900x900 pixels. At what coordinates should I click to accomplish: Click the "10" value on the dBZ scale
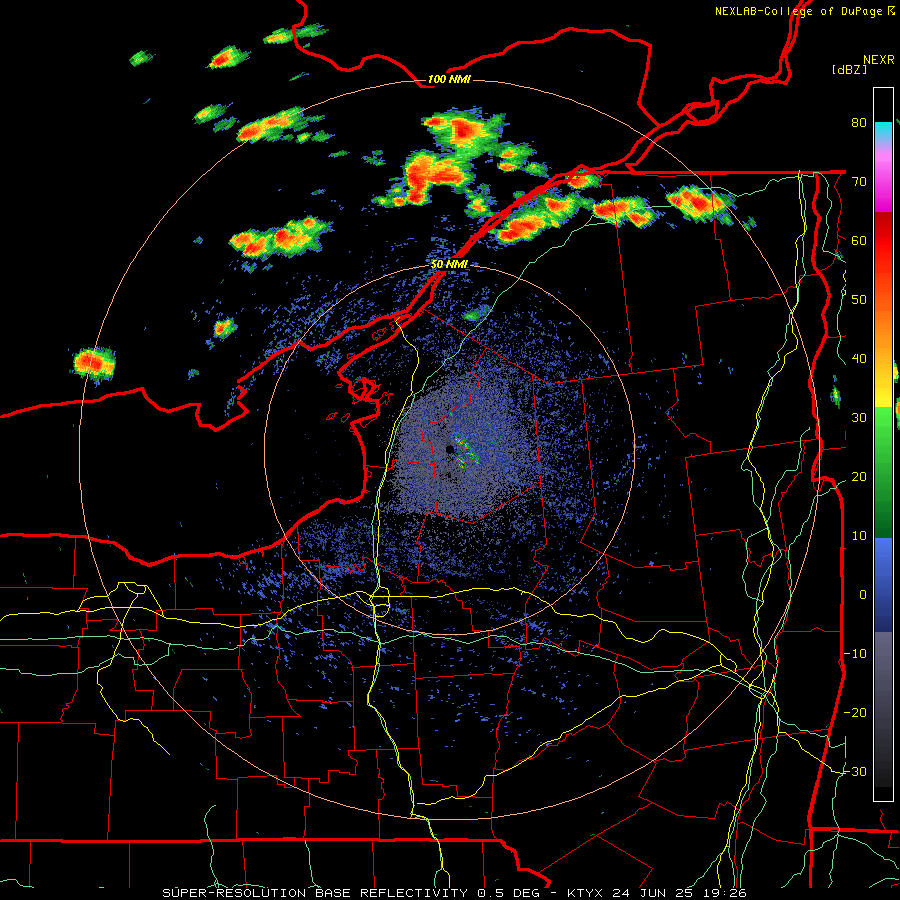coord(859,536)
